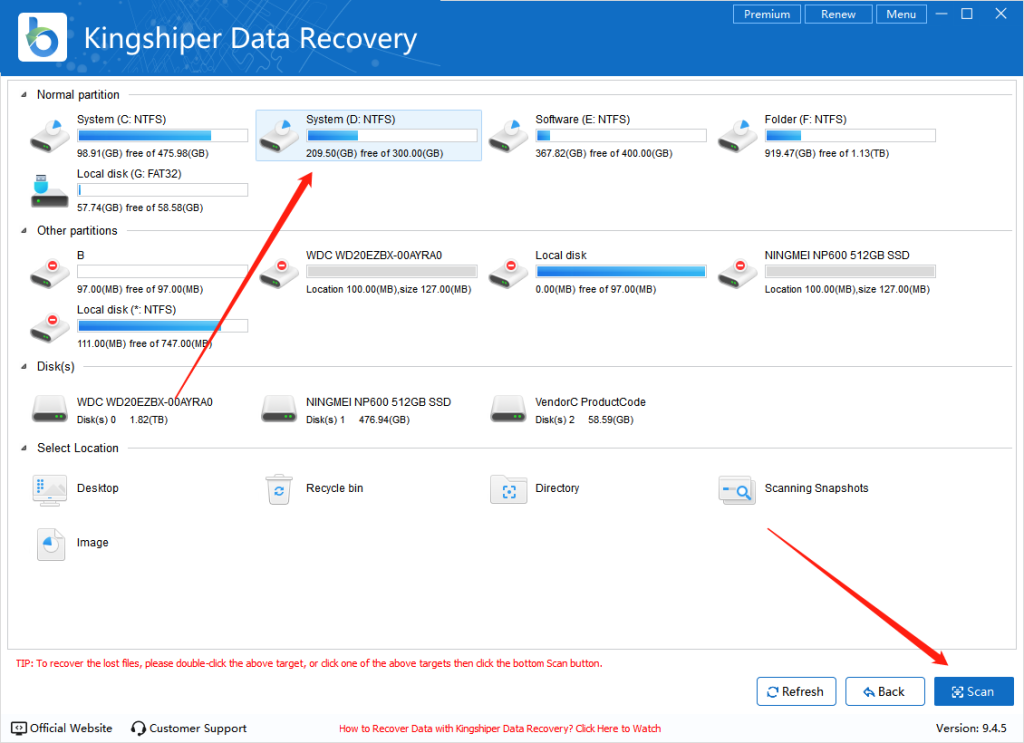Click the Customer Support headset icon

pos(138,728)
